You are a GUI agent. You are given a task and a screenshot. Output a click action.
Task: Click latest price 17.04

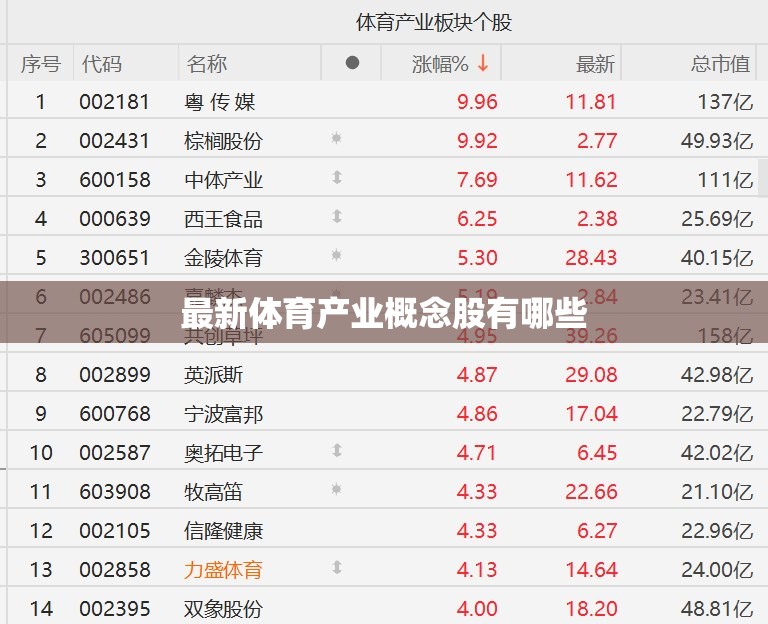point(591,414)
